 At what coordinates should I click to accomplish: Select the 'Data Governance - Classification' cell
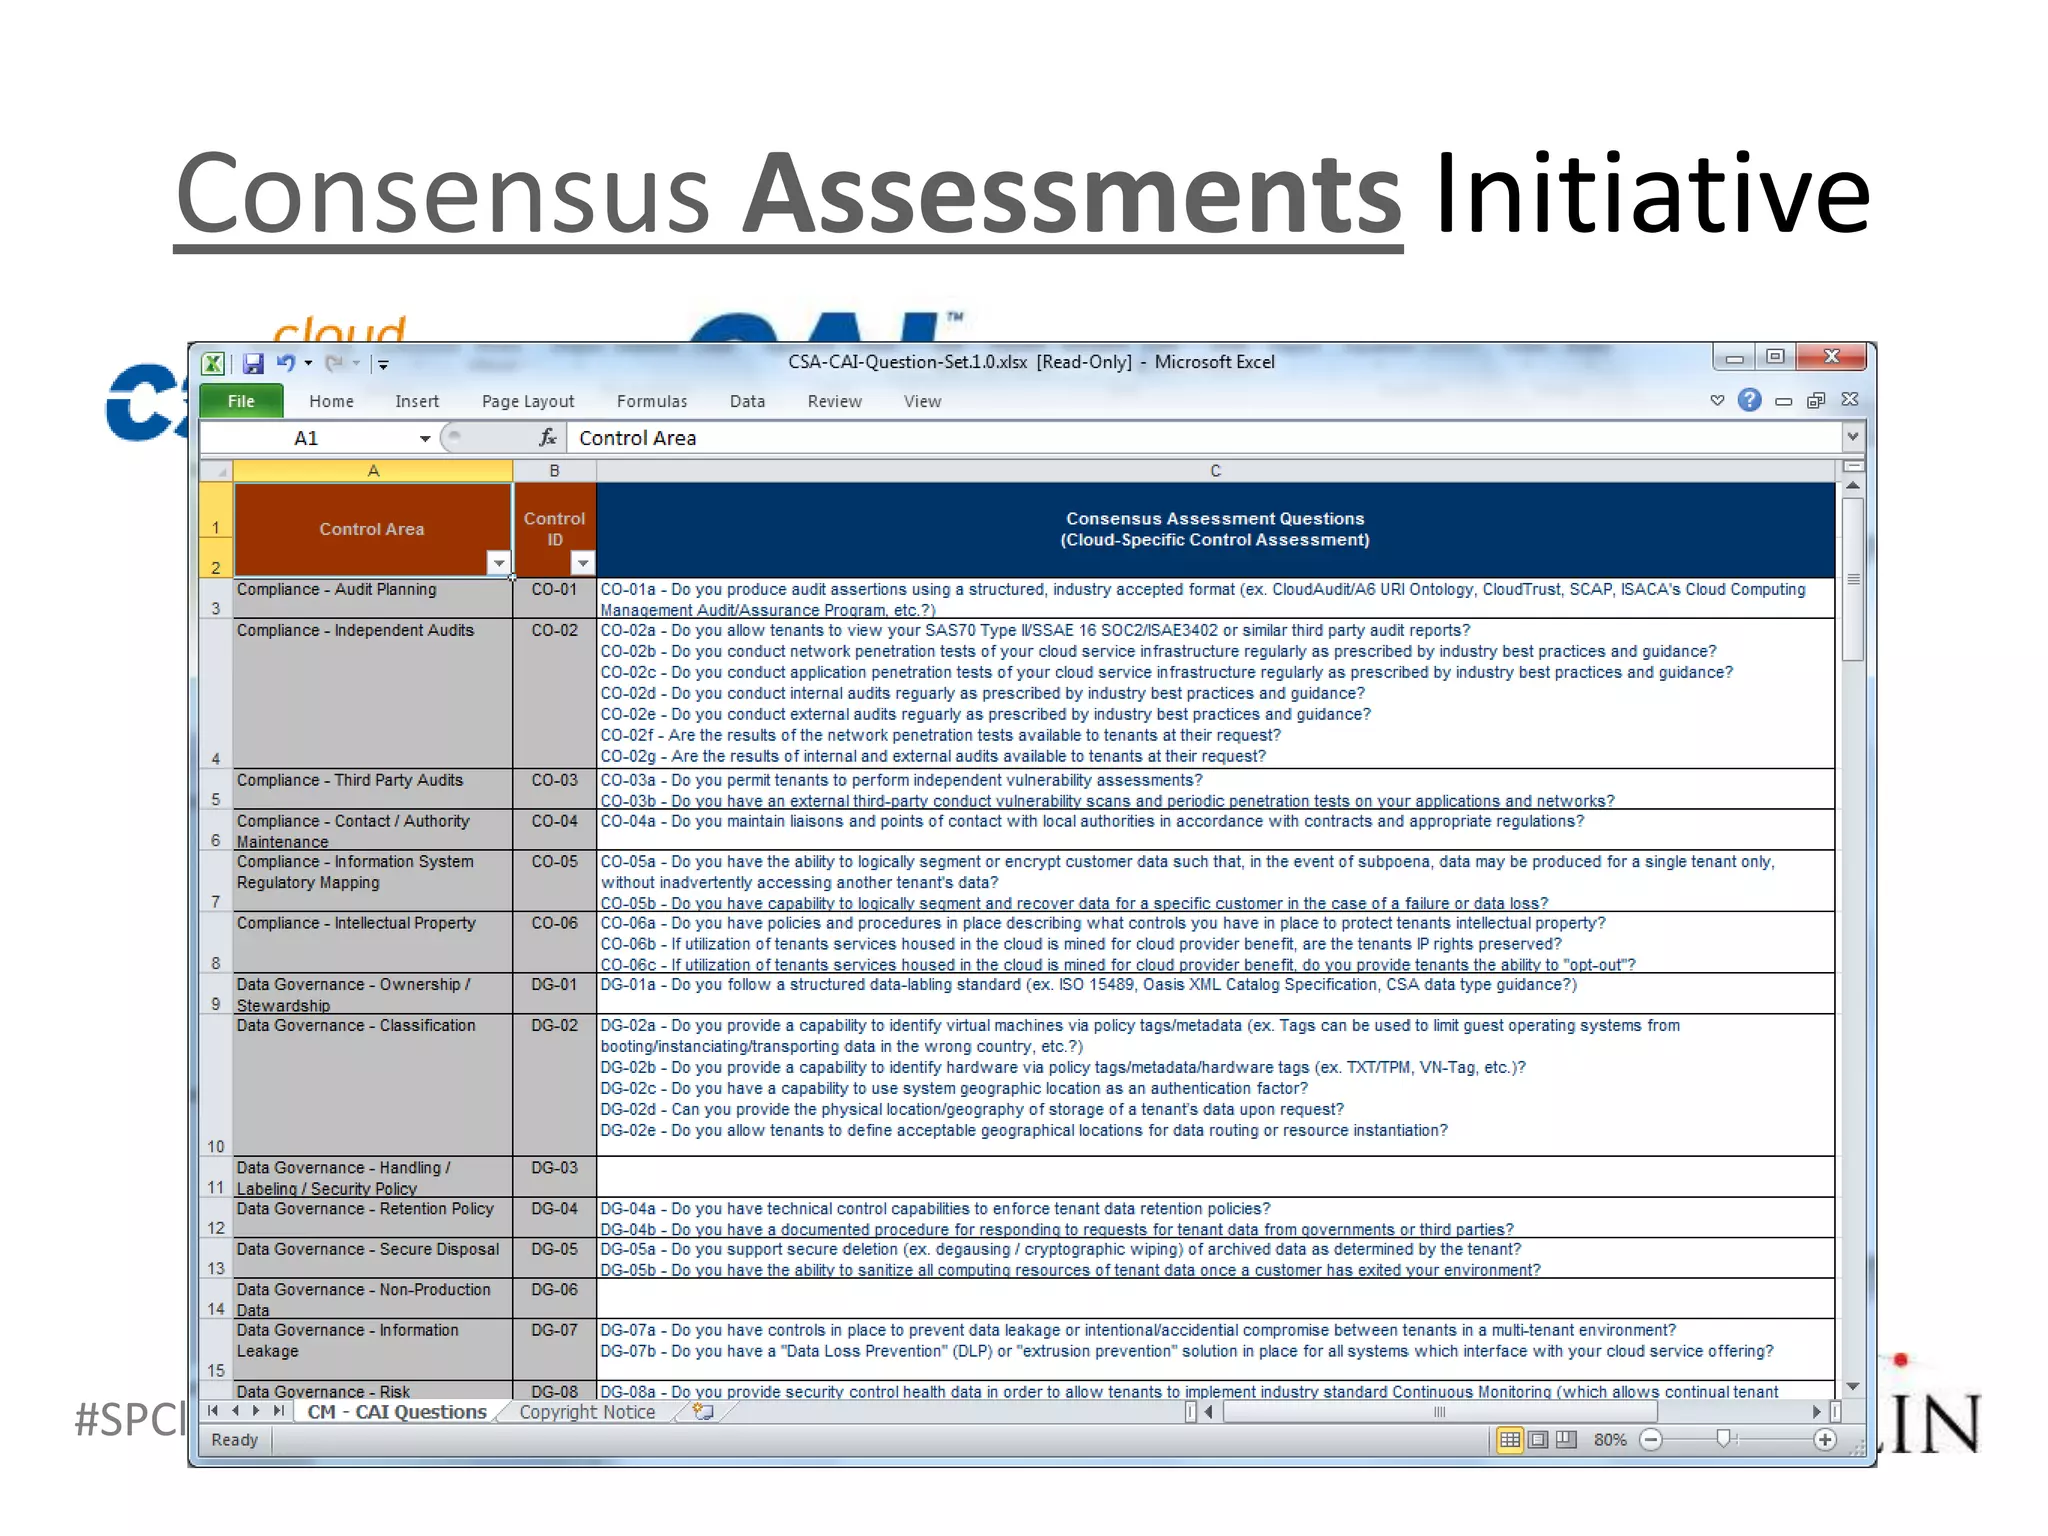[x=373, y=1085]
